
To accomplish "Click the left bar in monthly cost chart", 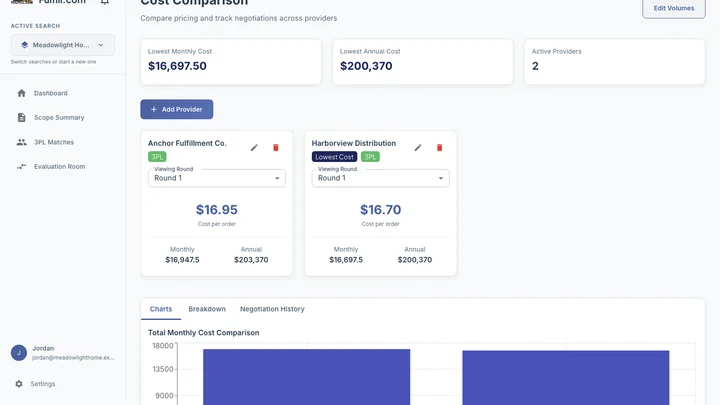I will click(x=307, y=377).
